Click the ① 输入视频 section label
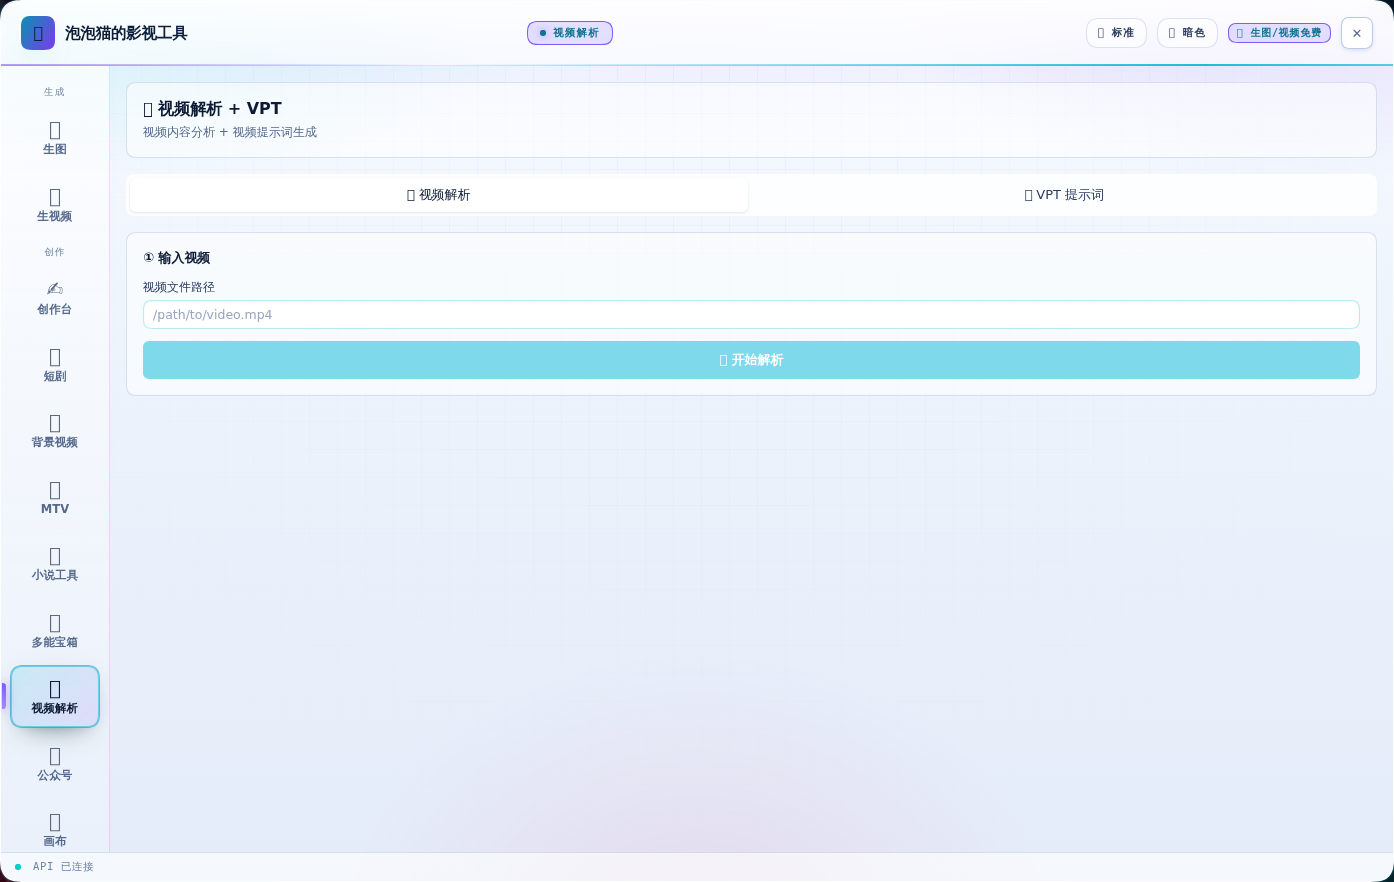The width and height of the screenshot is (1394, 882). pyautogui.click(x=176, y=258)
